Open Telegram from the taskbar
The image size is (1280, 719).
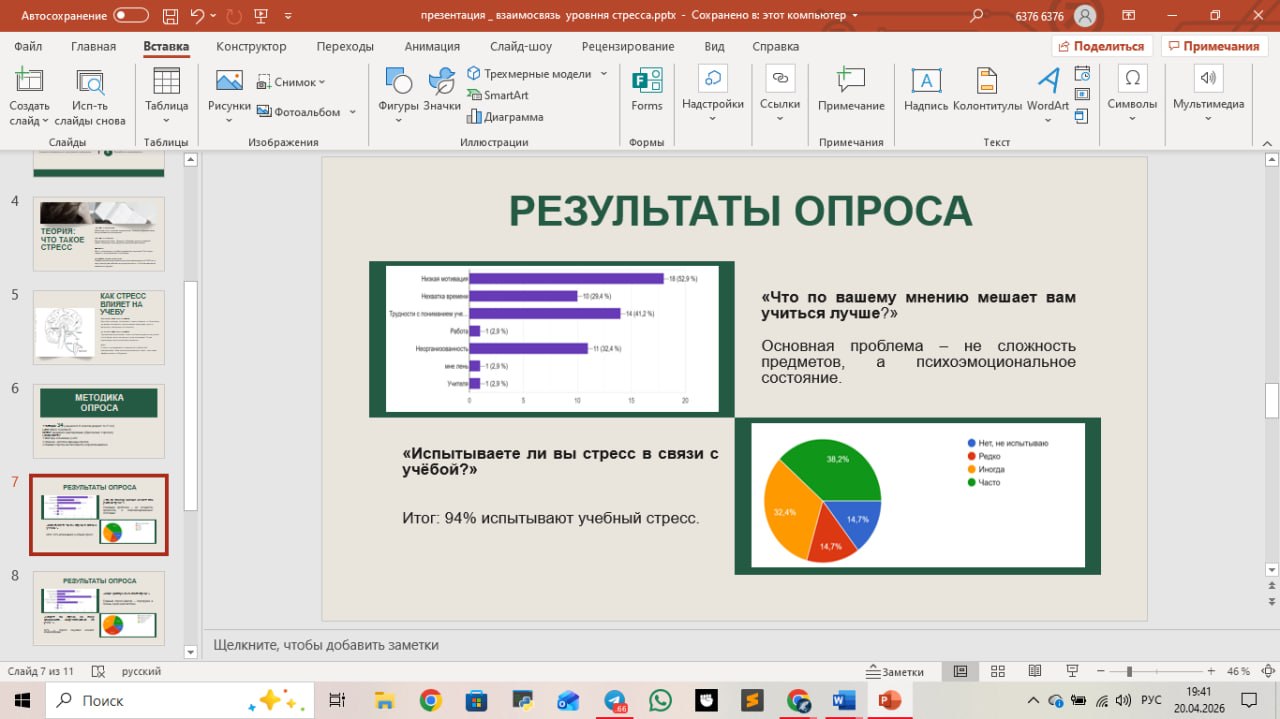614,700
